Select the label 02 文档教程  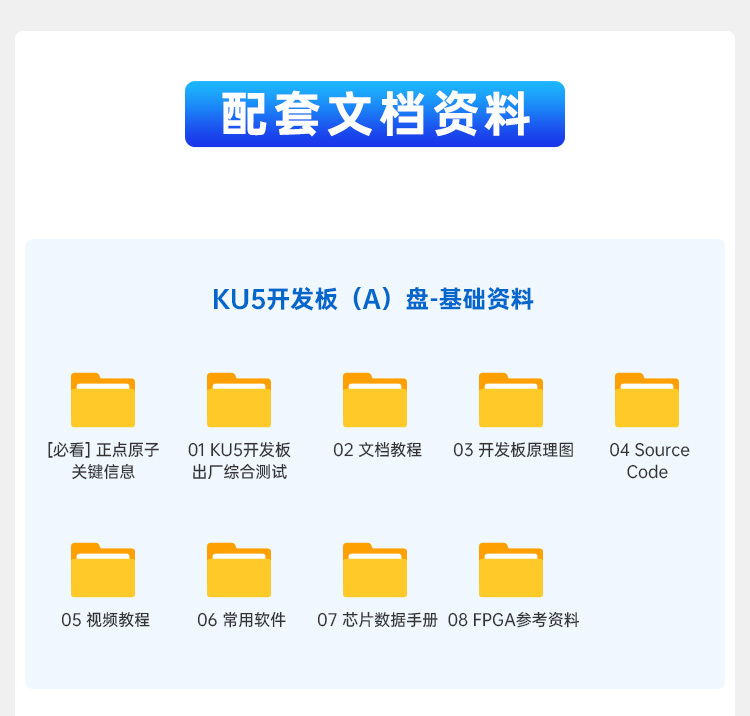point(377,450)
